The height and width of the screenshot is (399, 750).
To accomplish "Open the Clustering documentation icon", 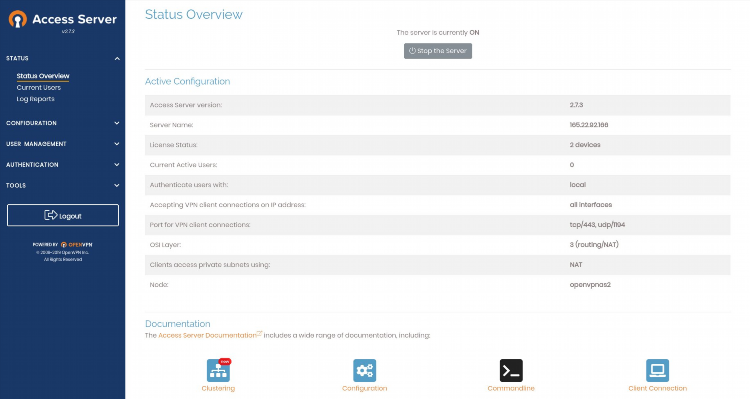I will (218, 370).
